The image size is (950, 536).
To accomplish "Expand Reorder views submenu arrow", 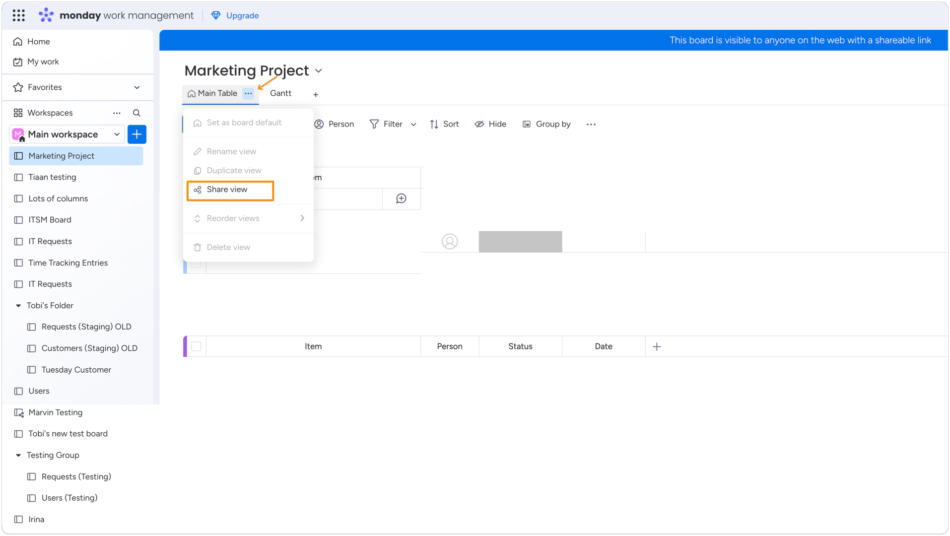I will coord(302,218).
